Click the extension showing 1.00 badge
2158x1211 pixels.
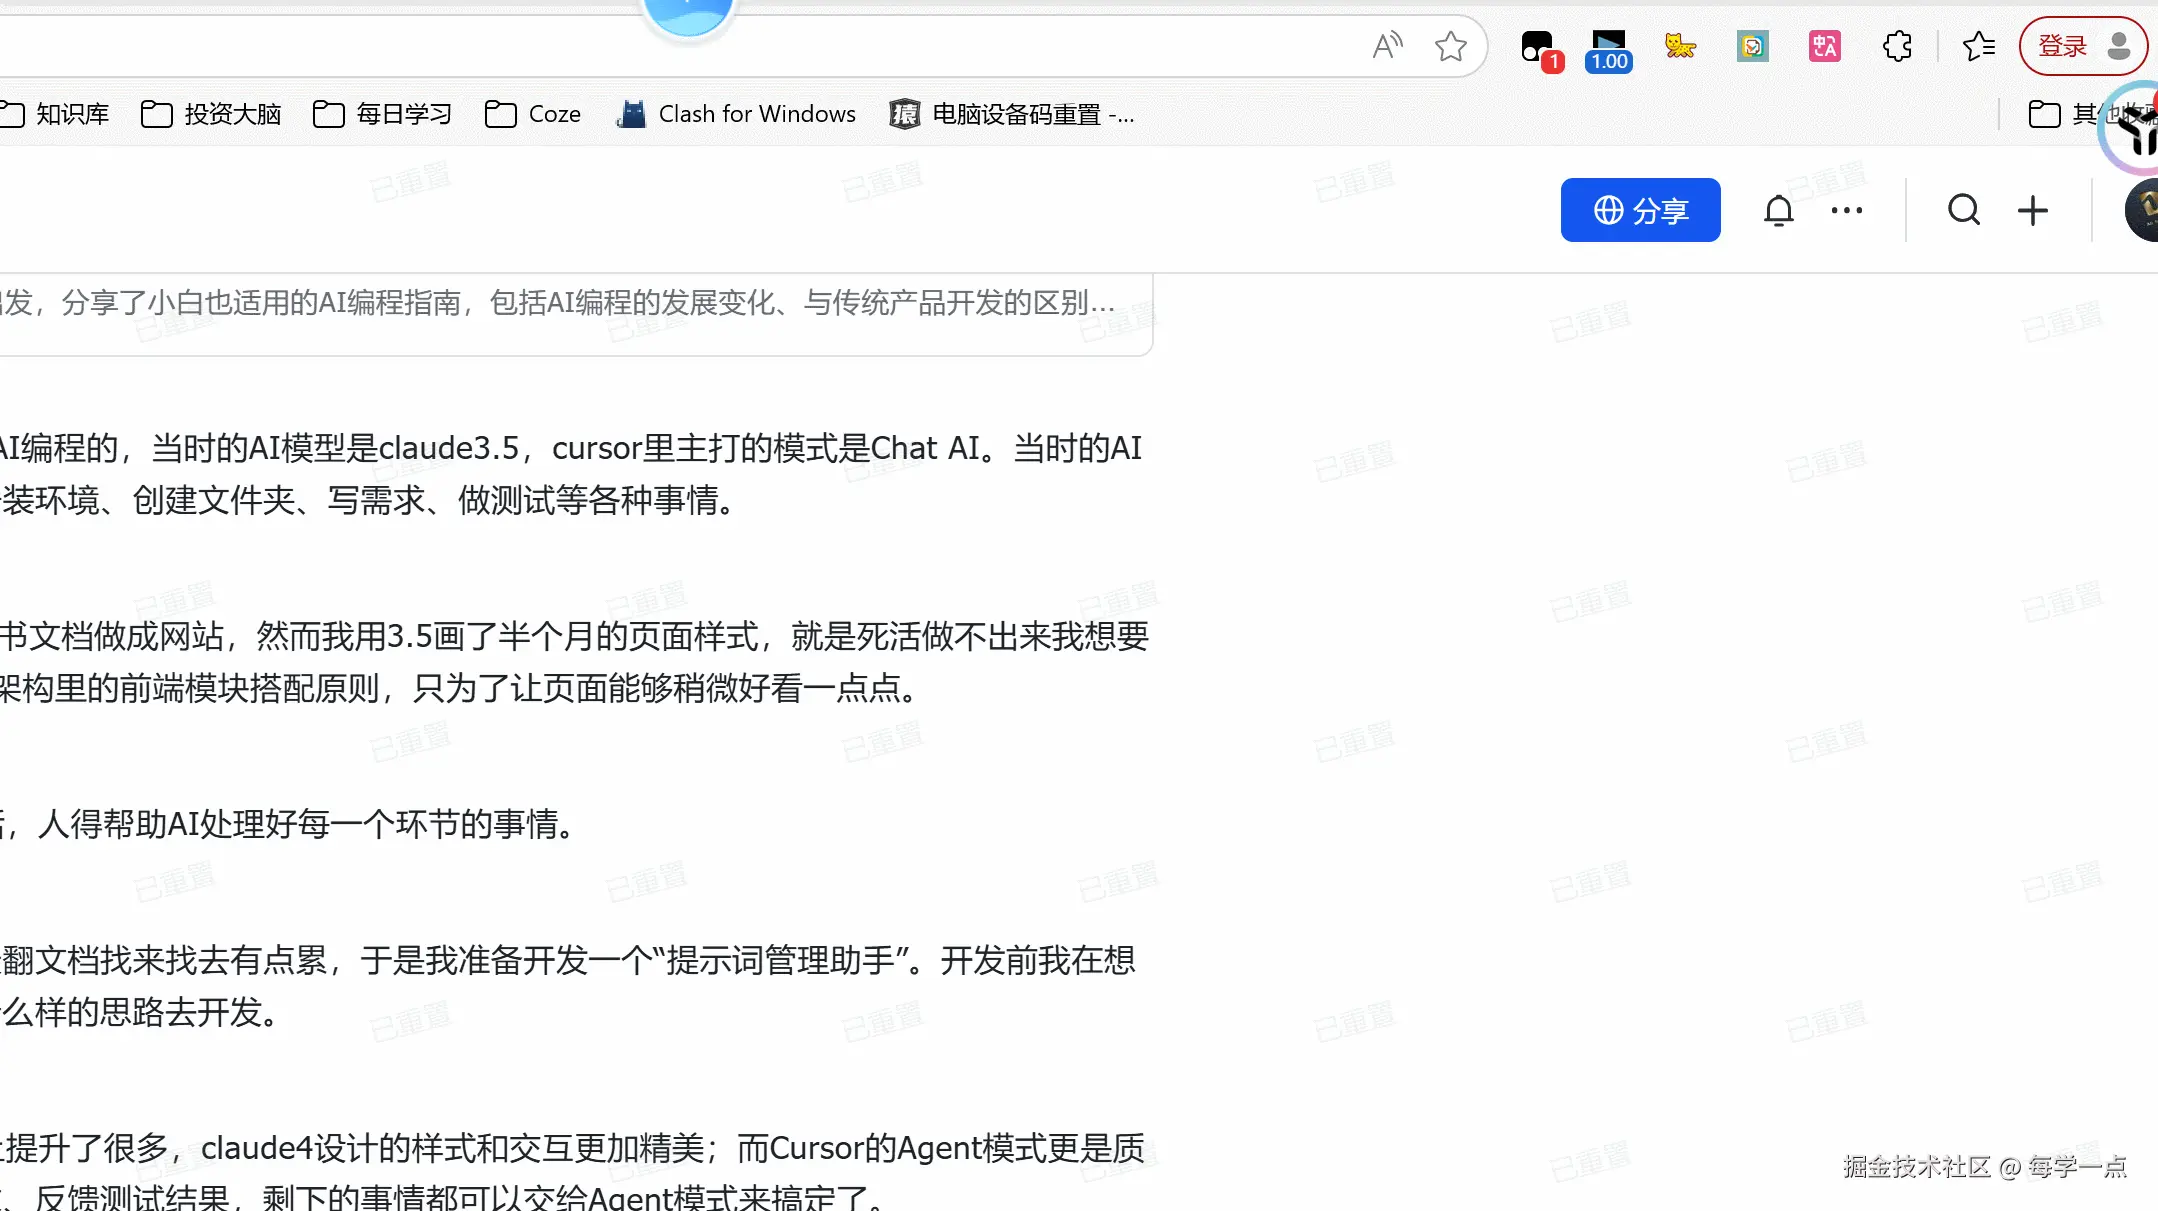tap(1607, 46)
